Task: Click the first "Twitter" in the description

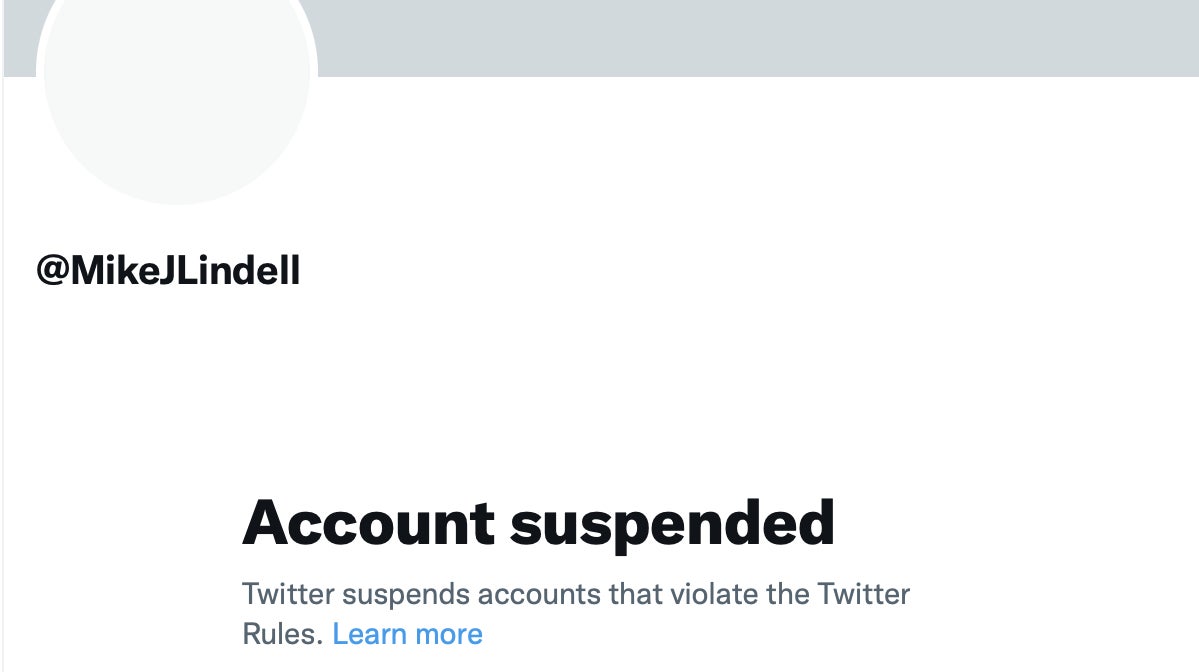Action: point(288,594)
